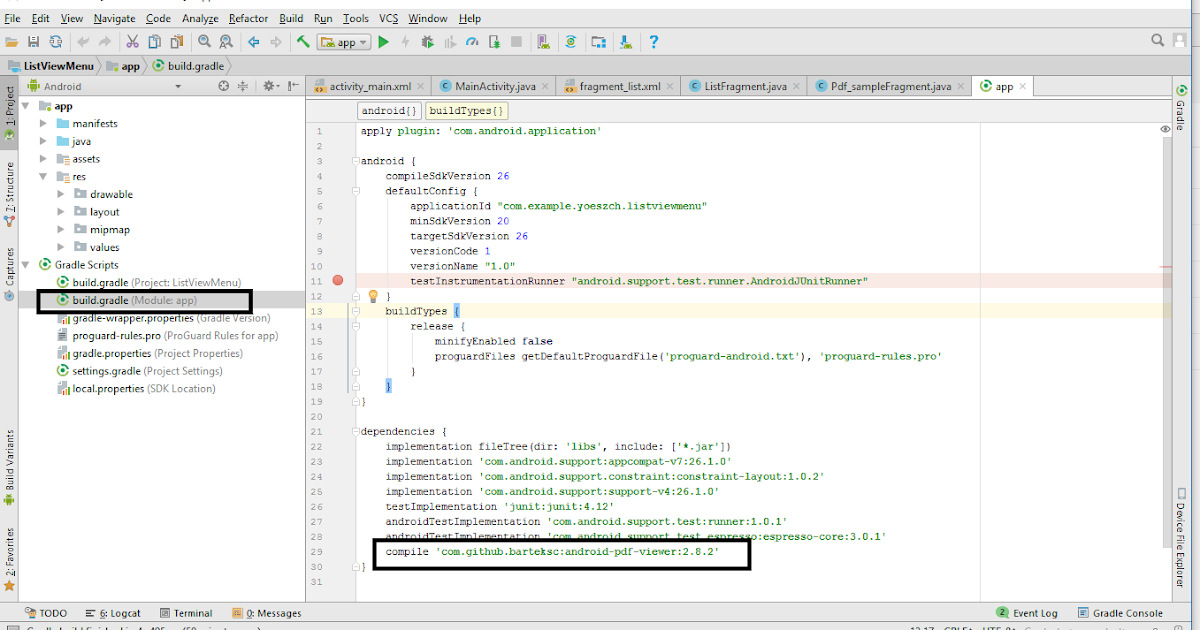1200x630 pixels.
Task: Stop the running application
Action: click(x=514, y=42)
